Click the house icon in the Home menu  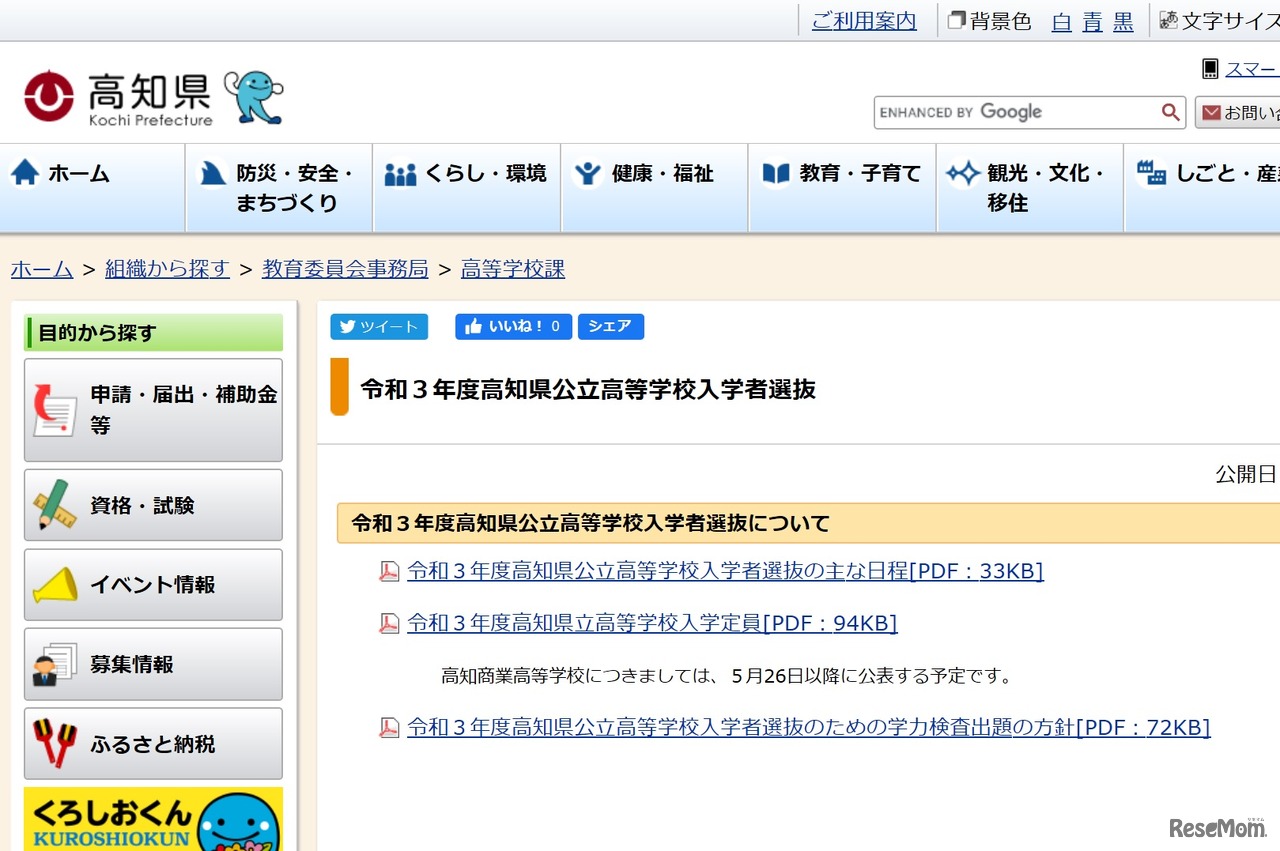click(x=25, y=173)
